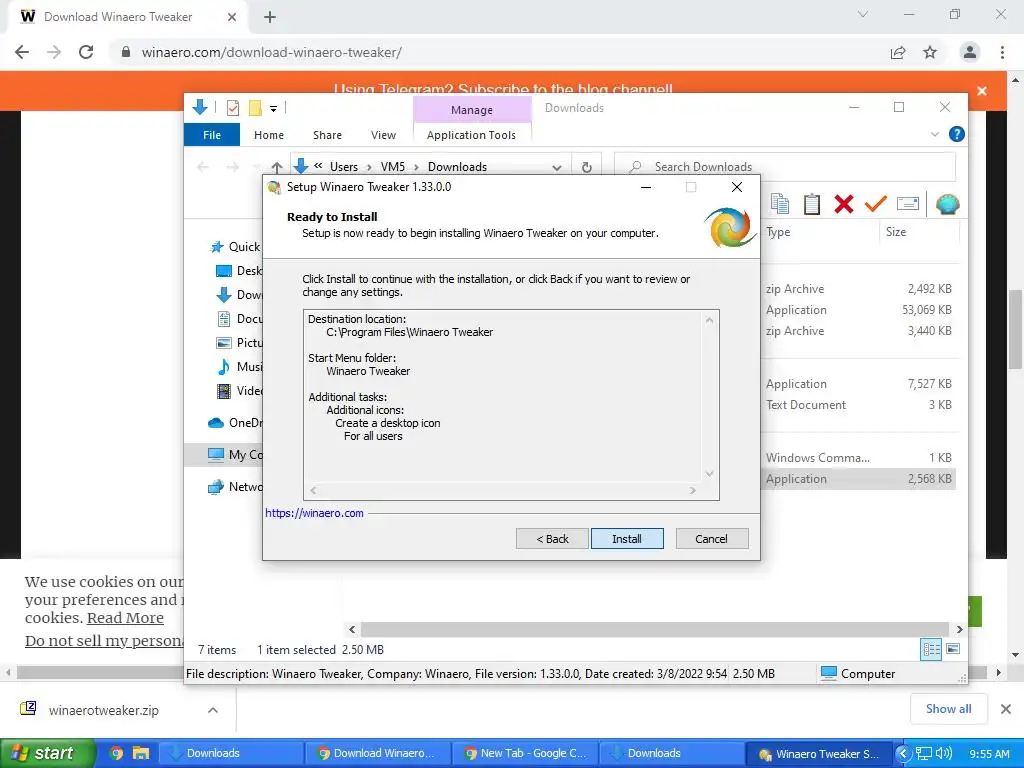Expand winaerotweaker.zip download options chevron

coord(213,710)
